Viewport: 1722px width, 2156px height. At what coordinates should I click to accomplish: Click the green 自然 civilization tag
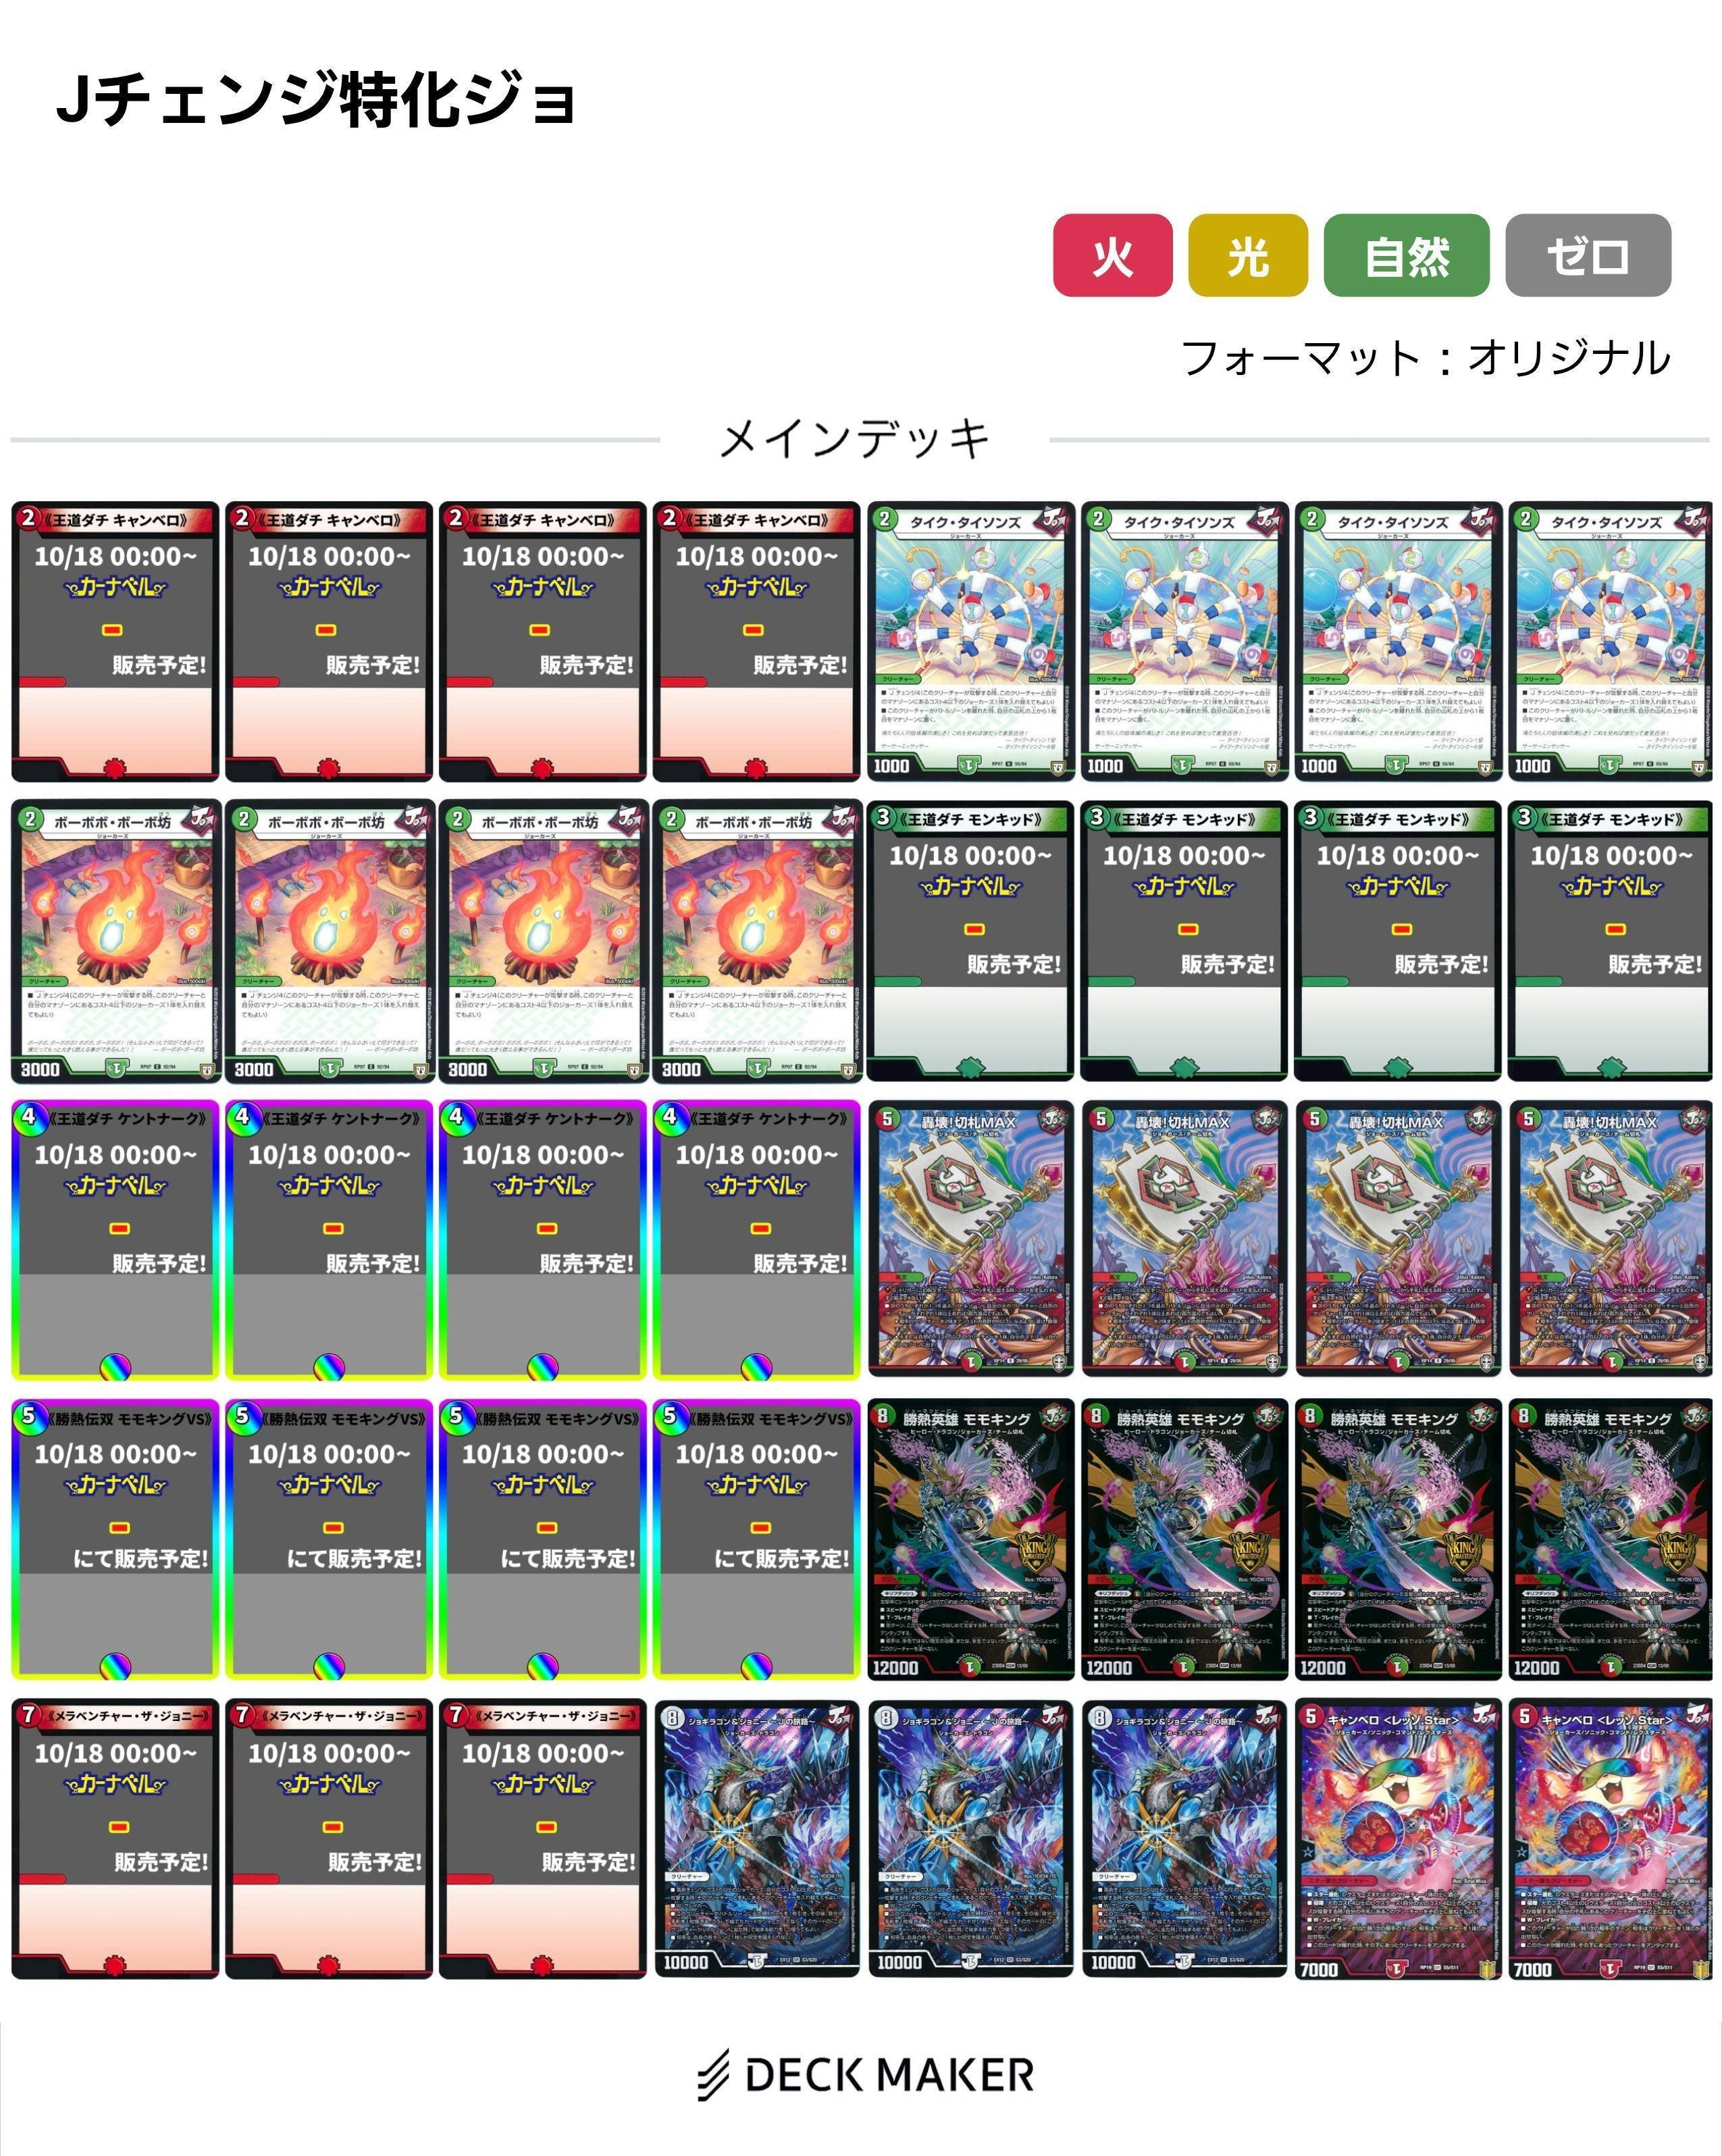[1406, 255]
